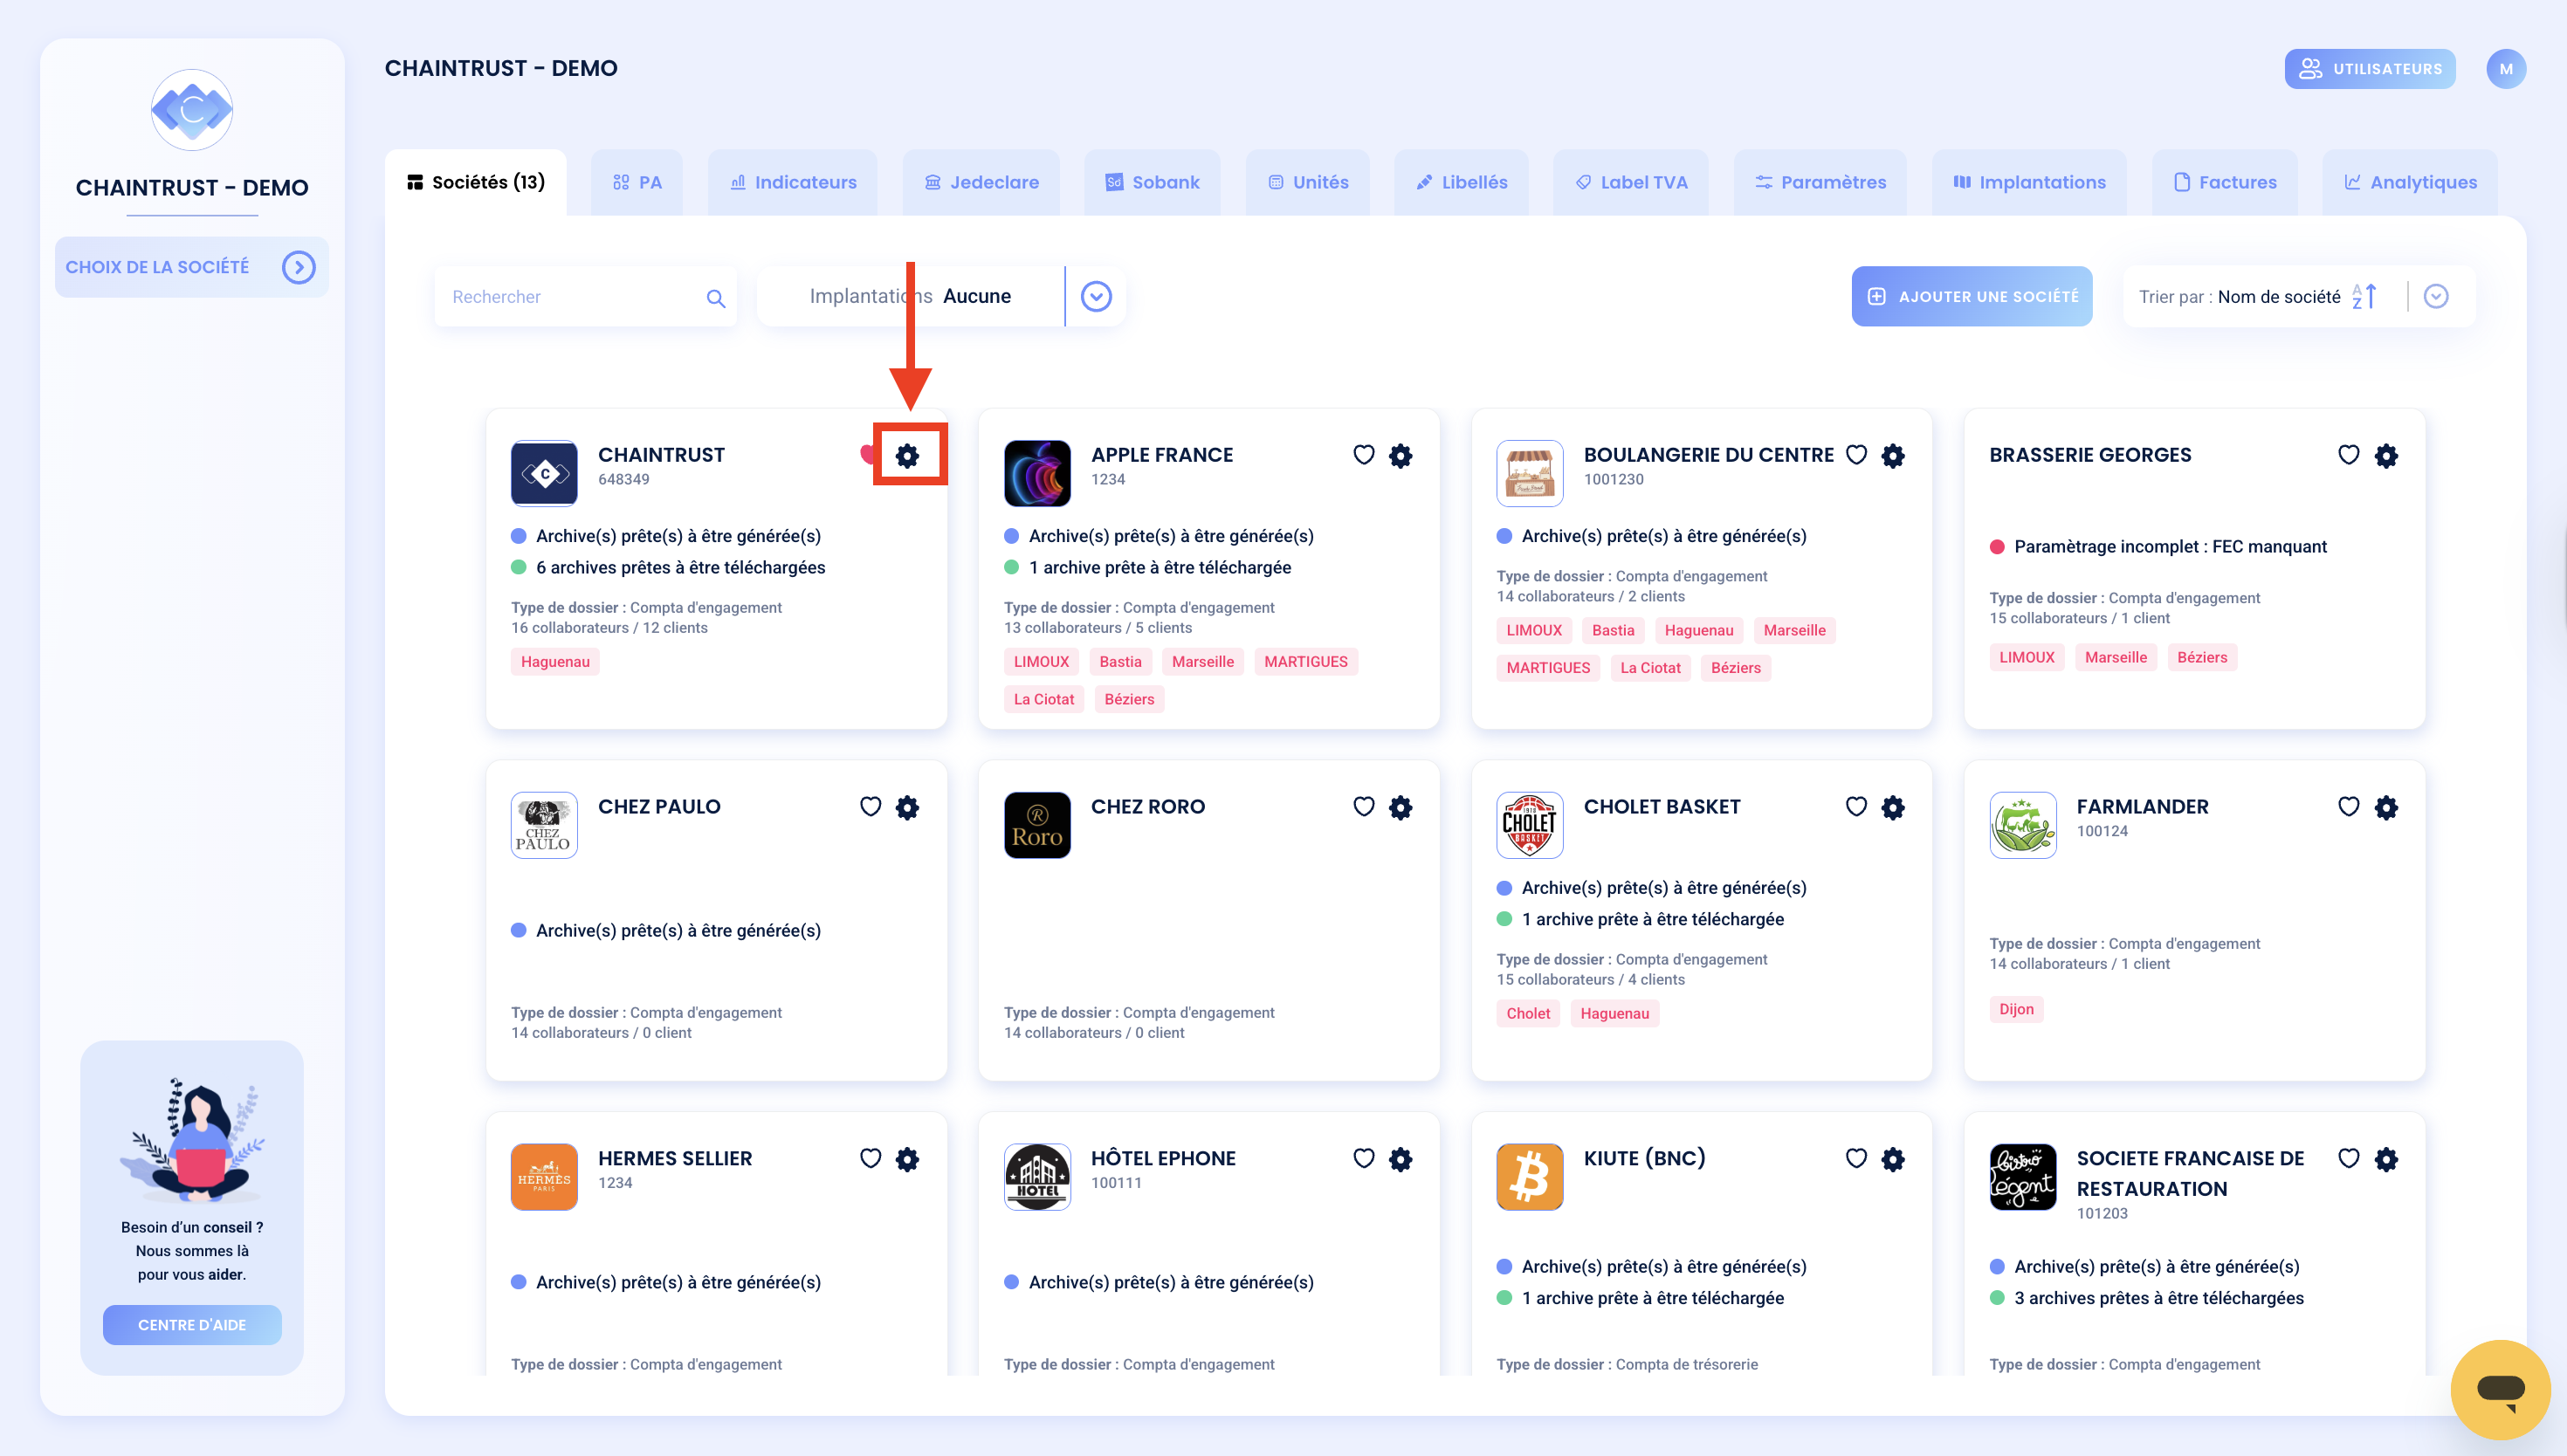Screen dimensions: 2567x1456
Task: Click the search magnifier icon
Action: pos(715,298)
